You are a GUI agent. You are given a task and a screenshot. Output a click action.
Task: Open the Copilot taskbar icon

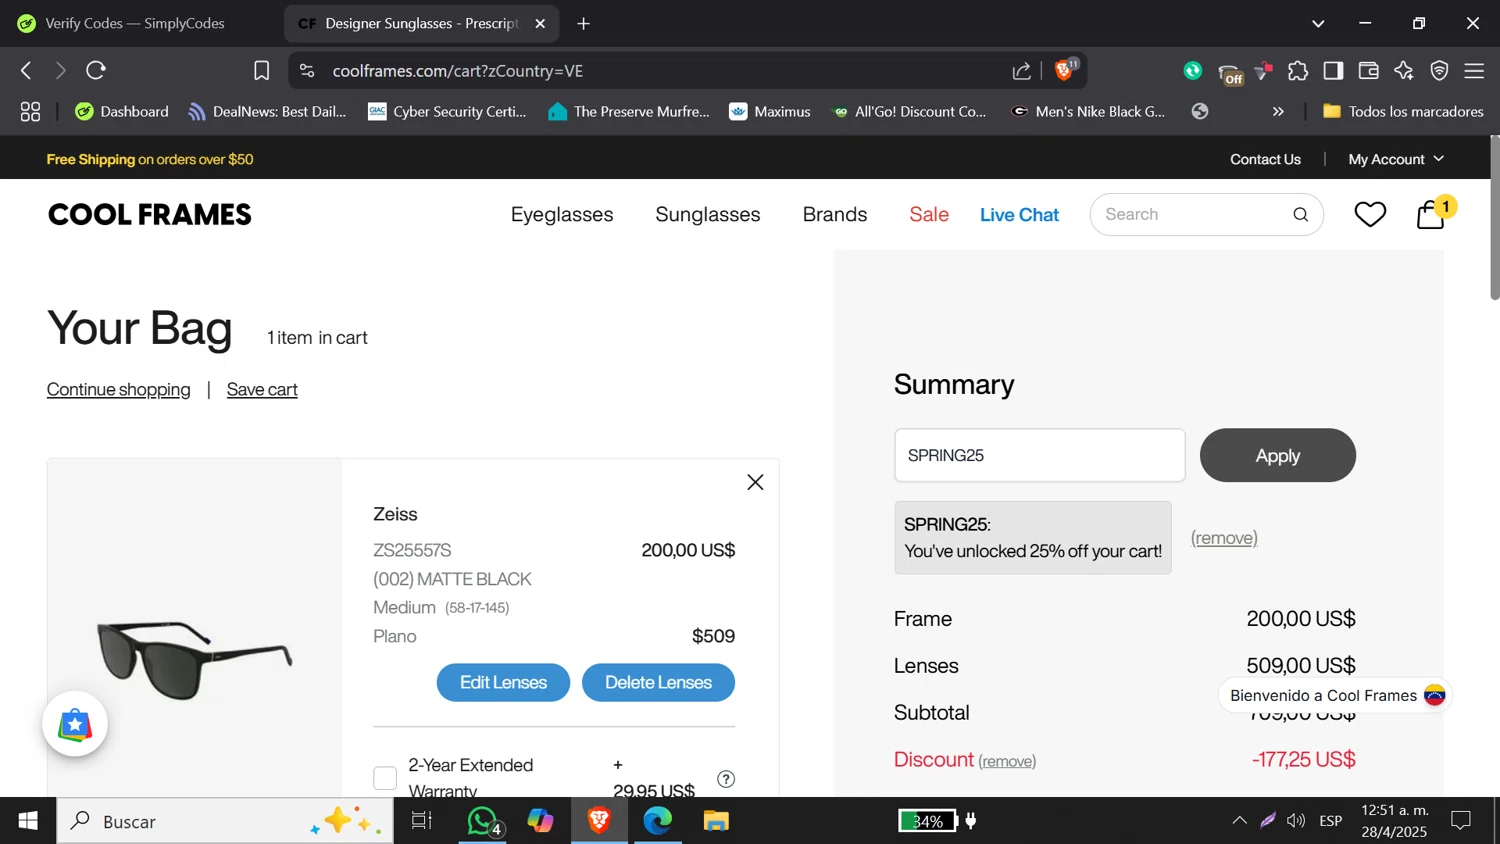click(x=541, y=821)
